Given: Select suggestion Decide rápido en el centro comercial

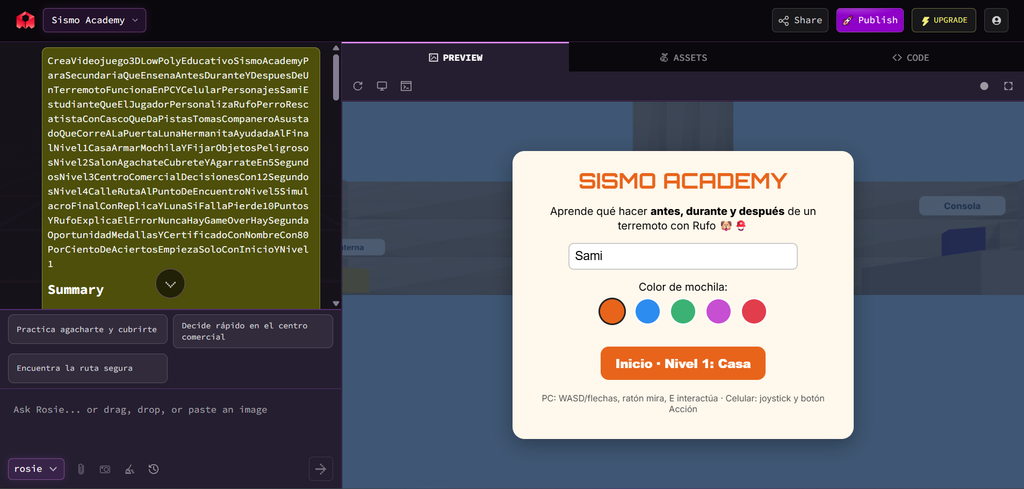Looking at the screenshot, I should pos(253,331).
